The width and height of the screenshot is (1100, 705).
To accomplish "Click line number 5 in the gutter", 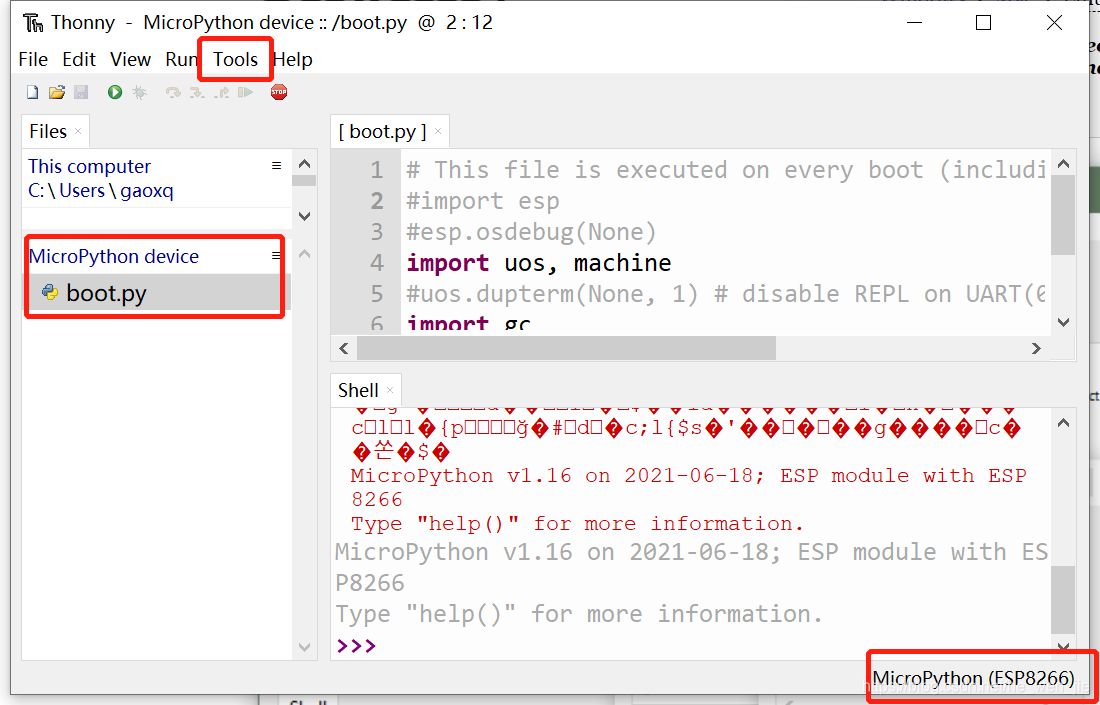I will click(377, 294).
